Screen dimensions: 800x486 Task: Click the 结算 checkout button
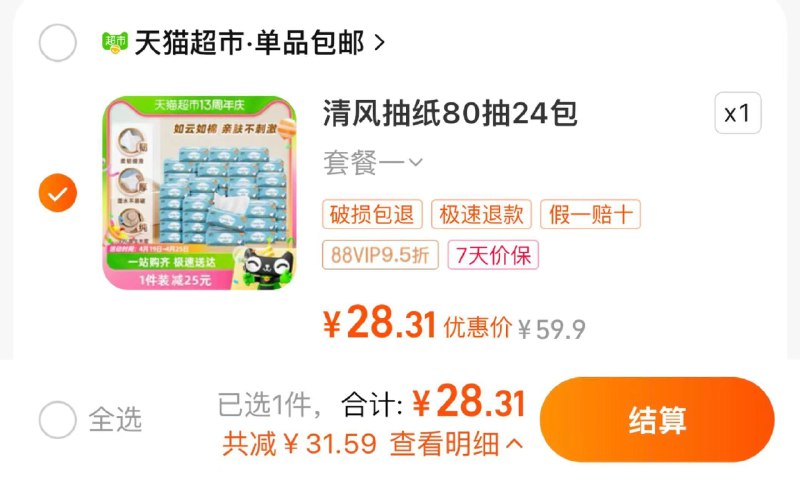click(657, 420)
